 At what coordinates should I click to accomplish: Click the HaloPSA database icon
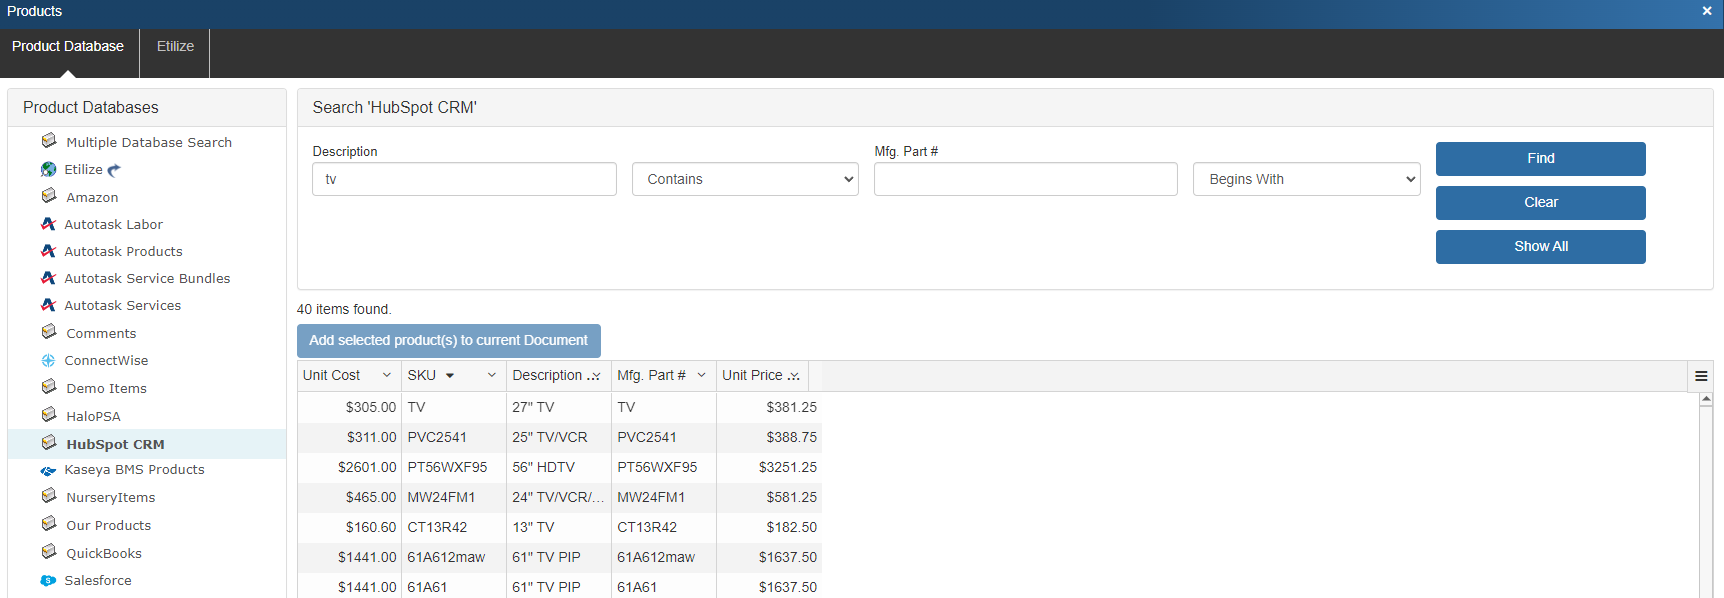pos(49,415)
